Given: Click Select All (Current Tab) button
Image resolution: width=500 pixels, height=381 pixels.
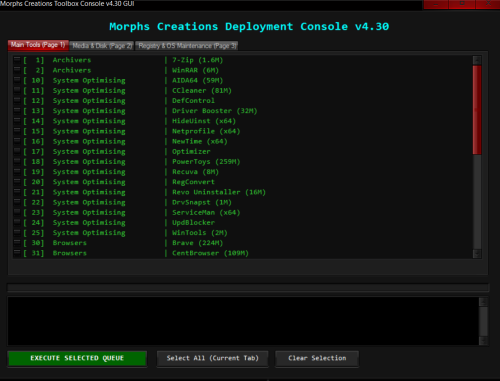Looking at the screenshot, I should [212, 358].
